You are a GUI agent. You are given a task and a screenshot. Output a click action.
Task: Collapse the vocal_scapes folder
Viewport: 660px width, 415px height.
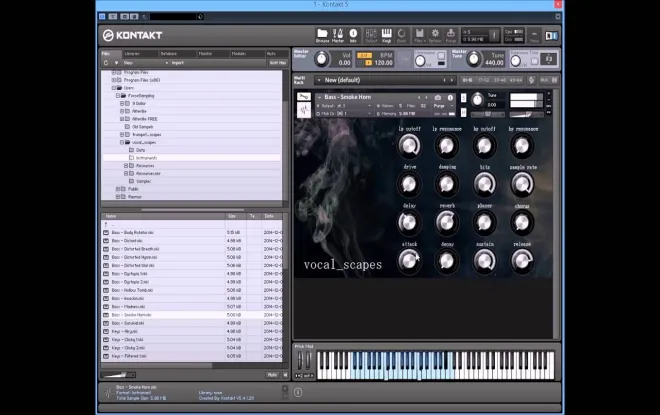(122, 142)
